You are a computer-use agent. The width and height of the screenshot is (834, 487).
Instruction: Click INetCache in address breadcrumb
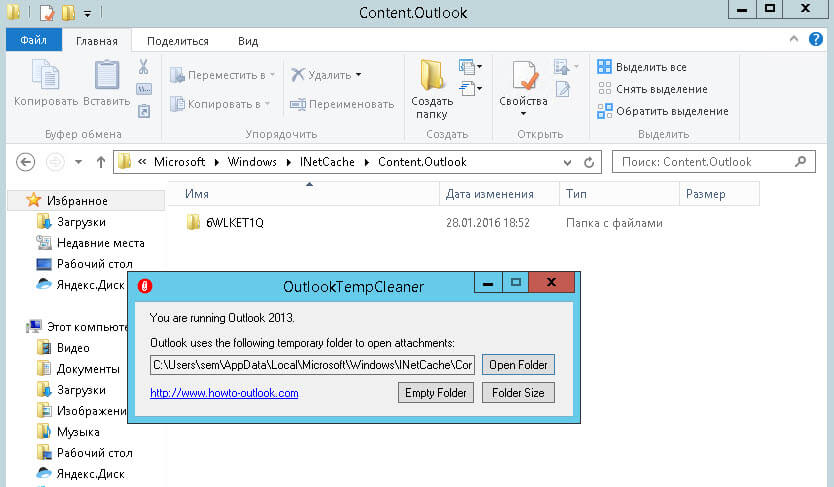coord(327,162)
